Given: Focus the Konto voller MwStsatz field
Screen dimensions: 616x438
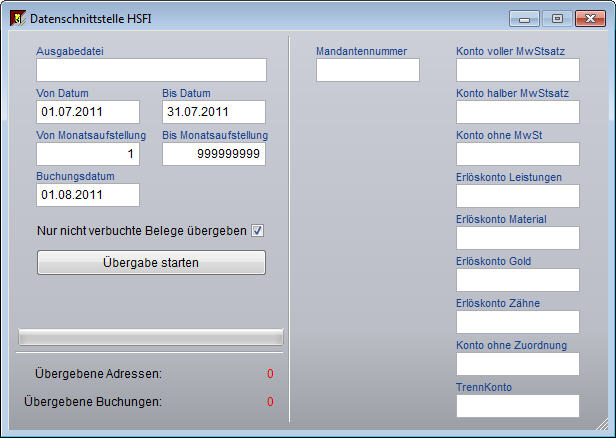Looking at the screenshot, I should tap(518, 70).
